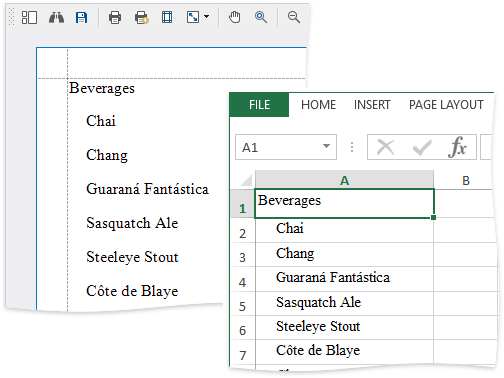504x378 pixels.
Task: Select row 1 header
Action: click(x=243, y=204)
